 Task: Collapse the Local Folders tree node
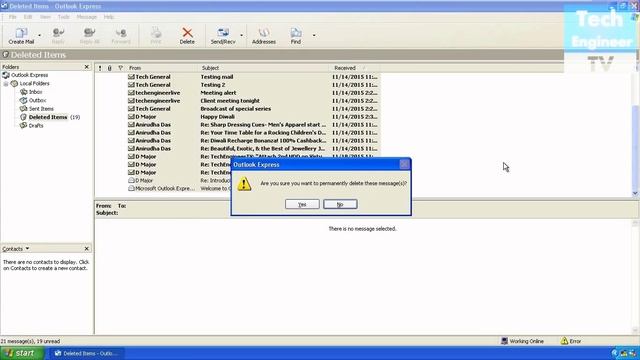click(6, 84)
